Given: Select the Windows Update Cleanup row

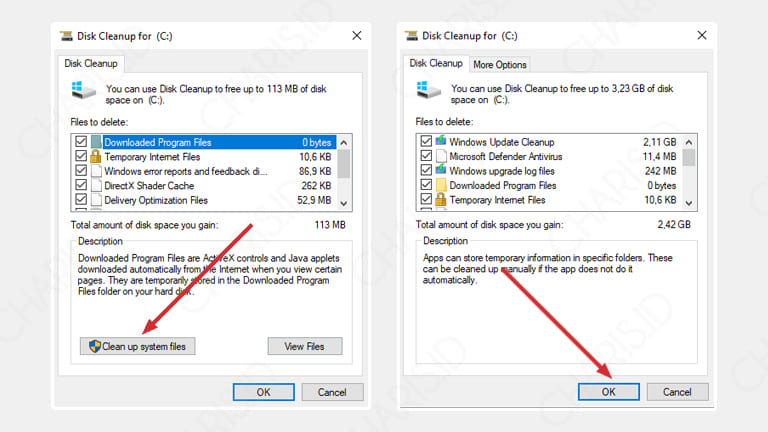Looking at the screenshot, I should pyautogui.click(x=550, y=142).
